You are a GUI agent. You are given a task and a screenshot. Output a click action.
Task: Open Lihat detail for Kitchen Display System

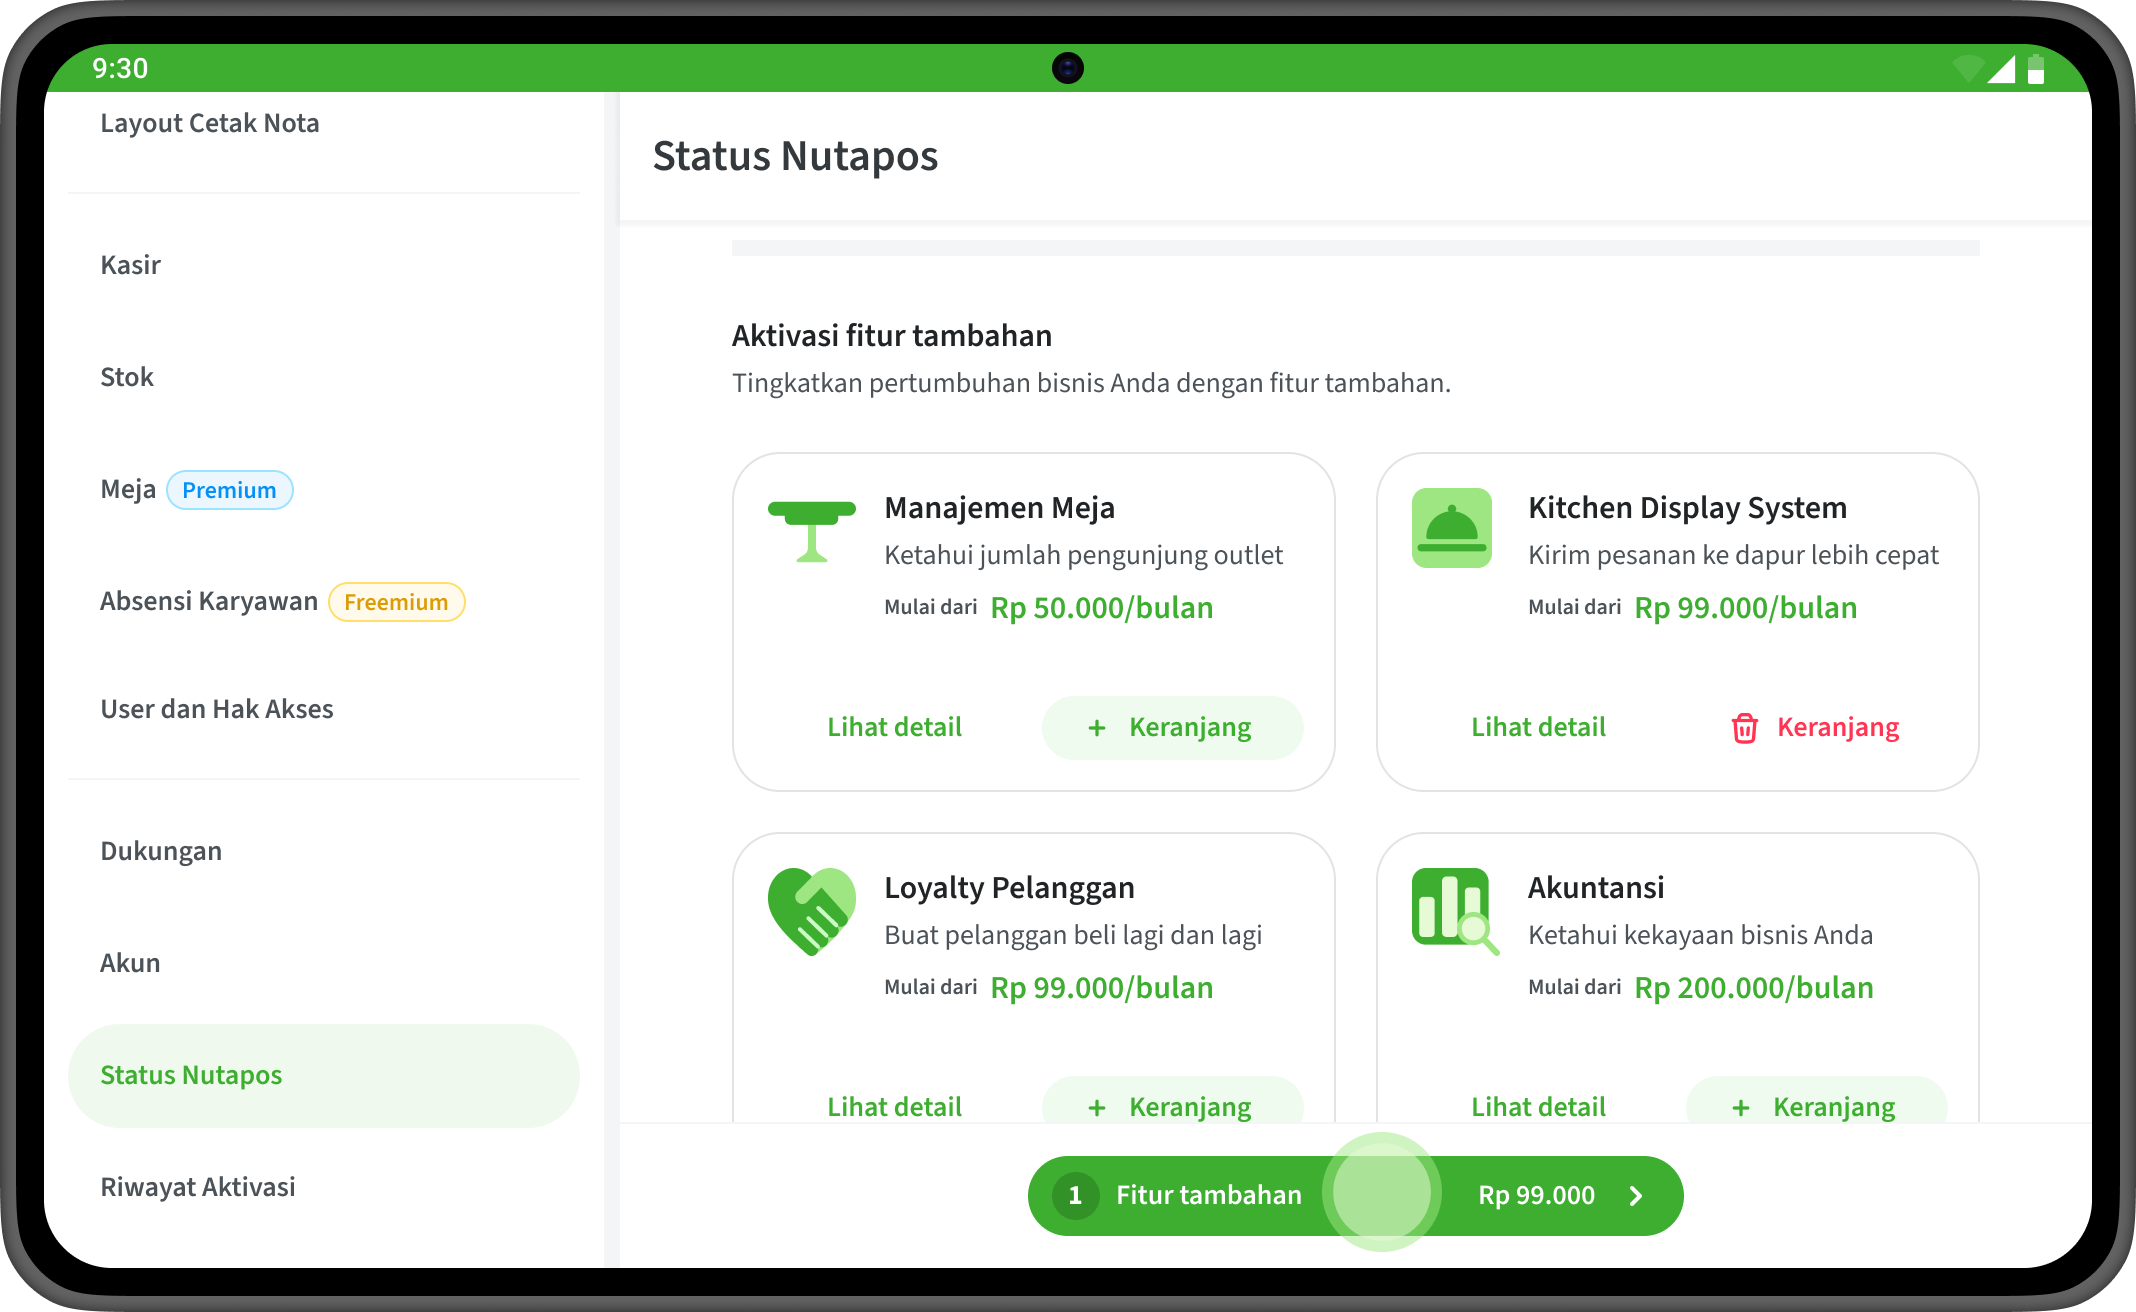click(x=1538, y=728)
